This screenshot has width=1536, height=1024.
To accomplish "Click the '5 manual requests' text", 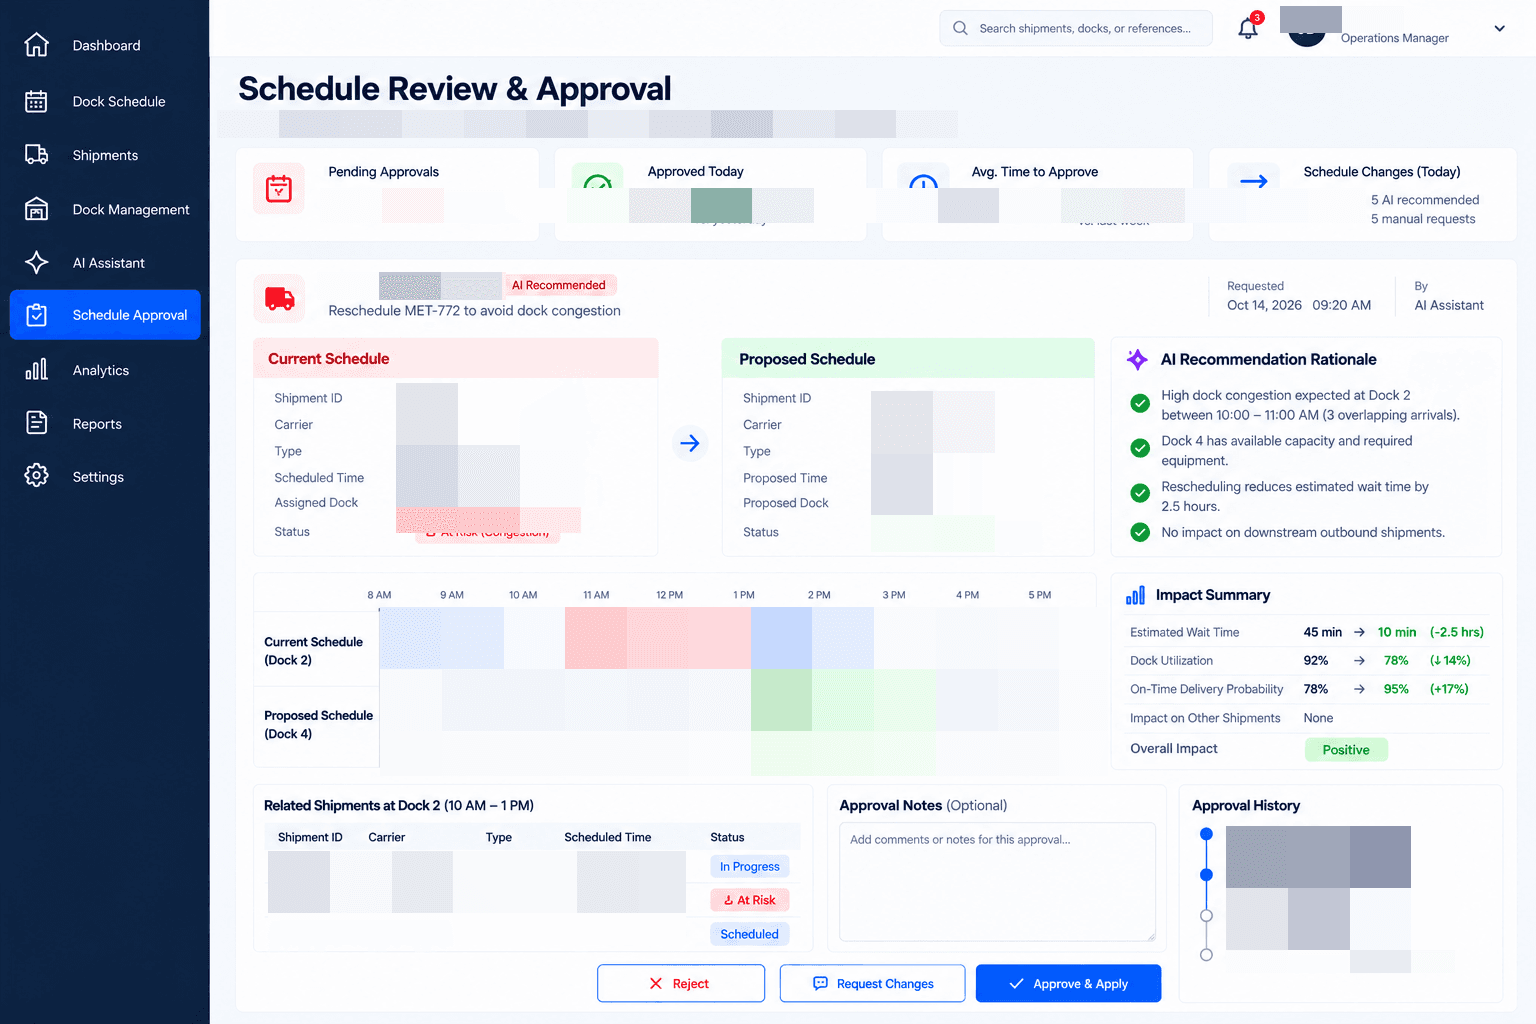I will (1423, 219).
